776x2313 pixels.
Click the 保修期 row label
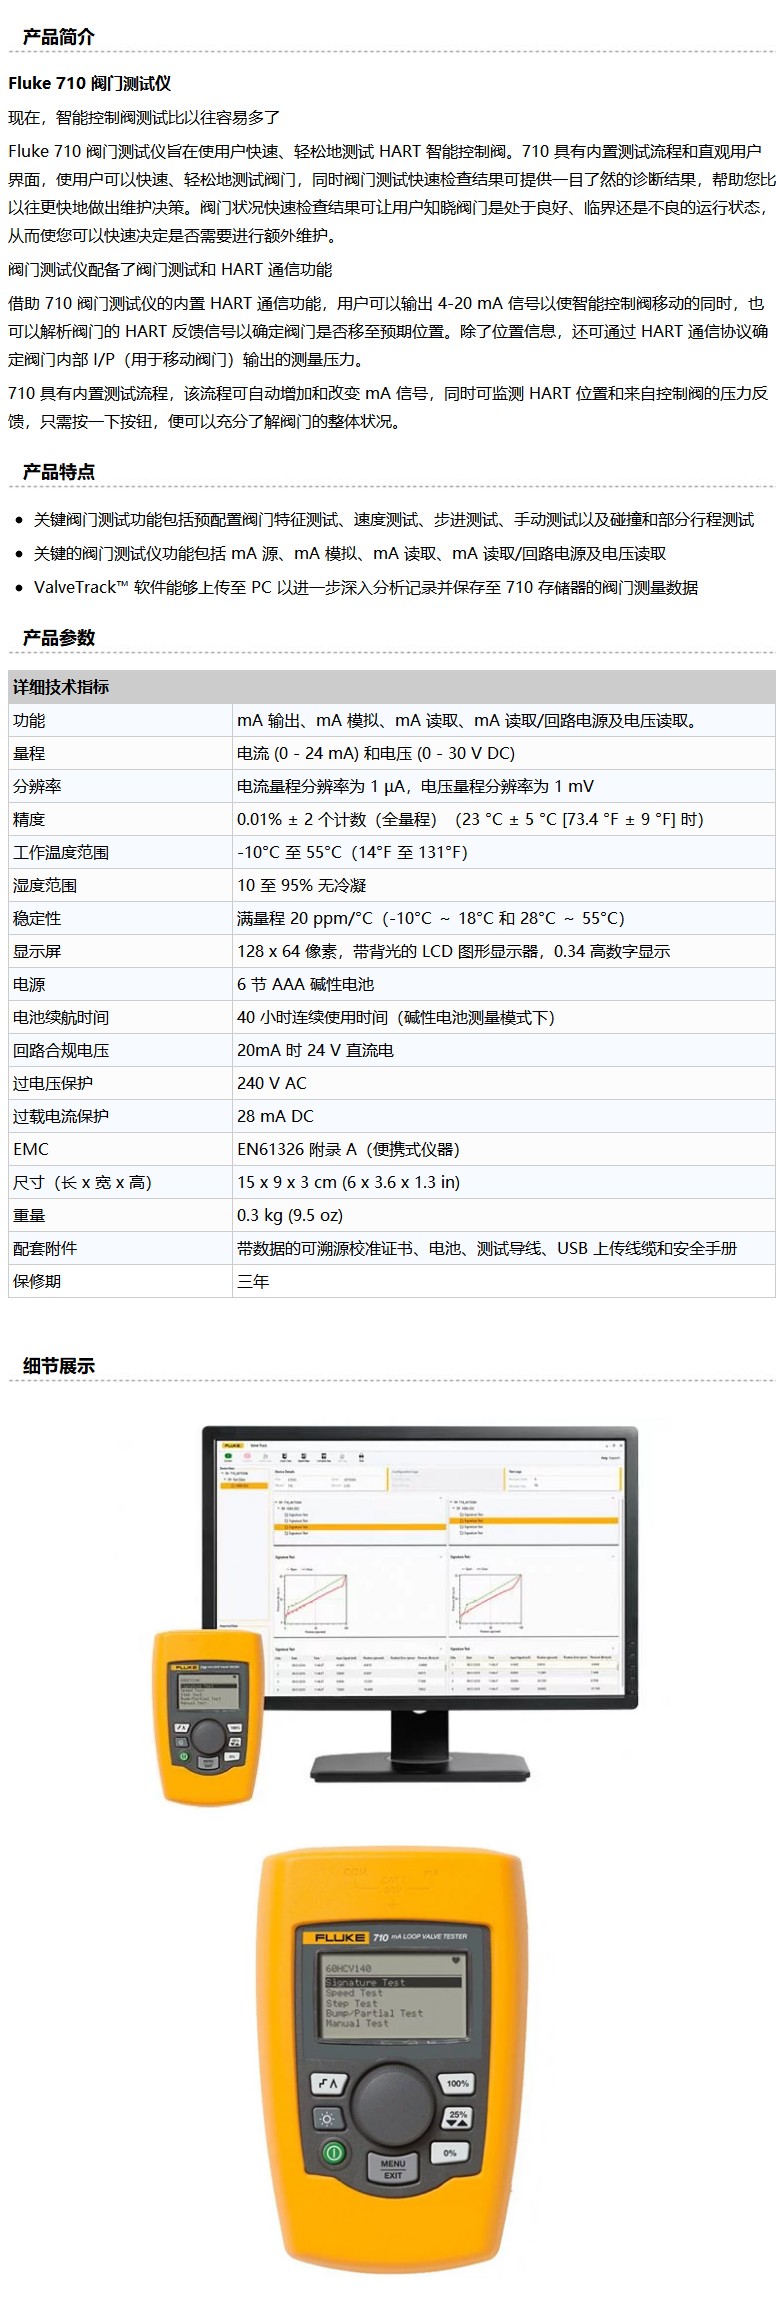(37, 1281)
